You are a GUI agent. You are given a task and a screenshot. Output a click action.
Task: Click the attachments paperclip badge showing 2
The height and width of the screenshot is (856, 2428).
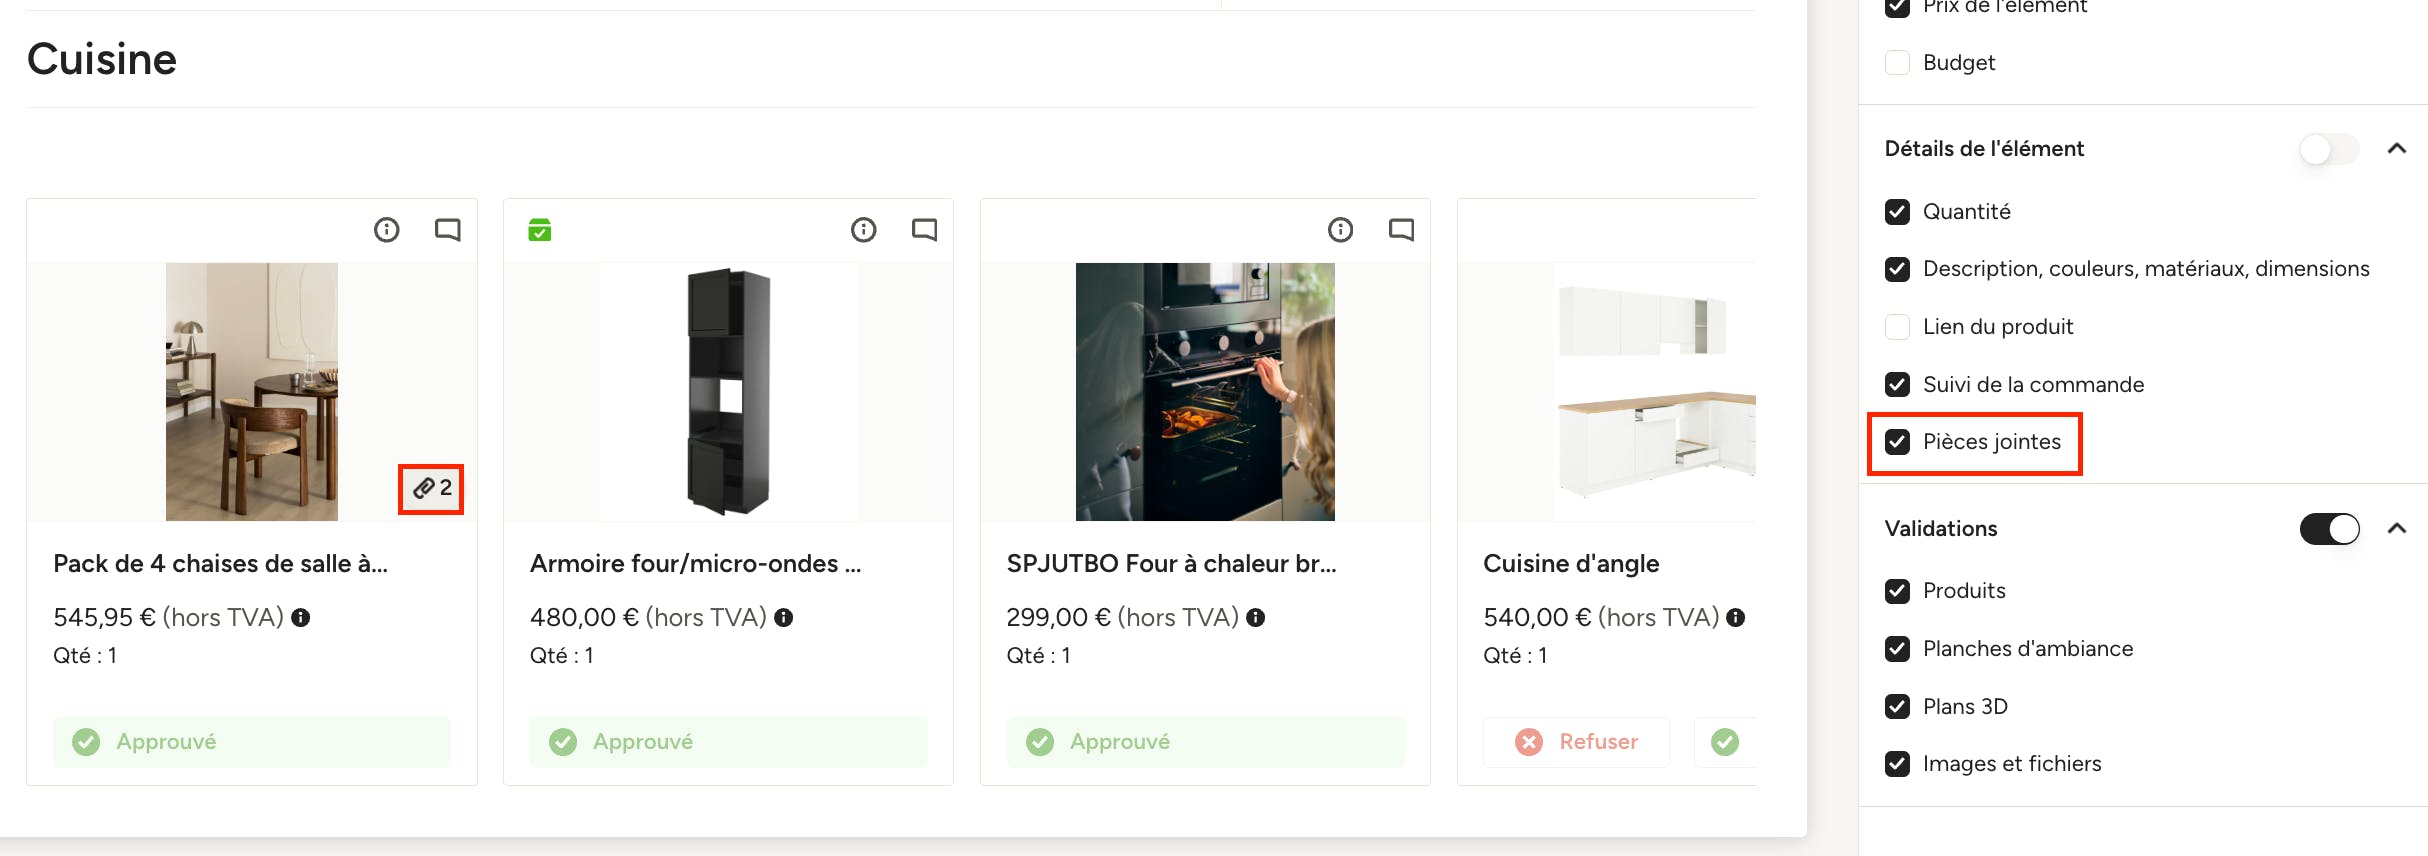pyautogui.click(x=432, y=488)
